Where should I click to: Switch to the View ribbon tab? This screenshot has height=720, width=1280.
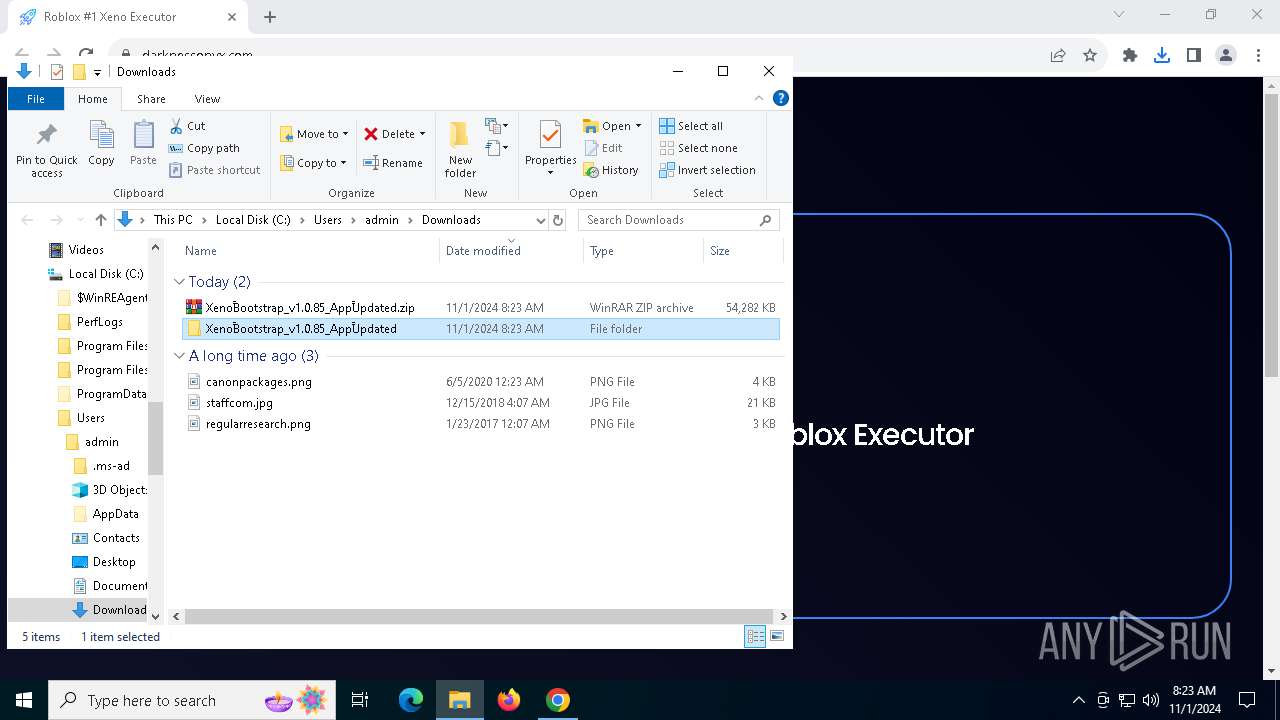coord(207,99)
